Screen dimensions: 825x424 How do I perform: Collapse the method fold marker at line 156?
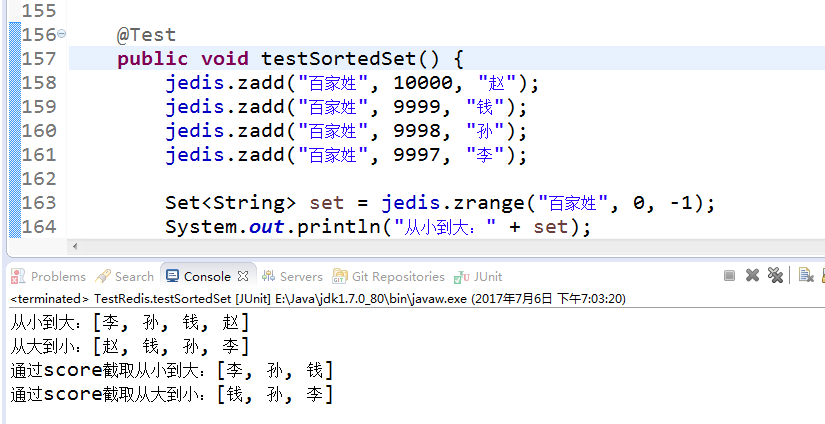pos(62,34)
